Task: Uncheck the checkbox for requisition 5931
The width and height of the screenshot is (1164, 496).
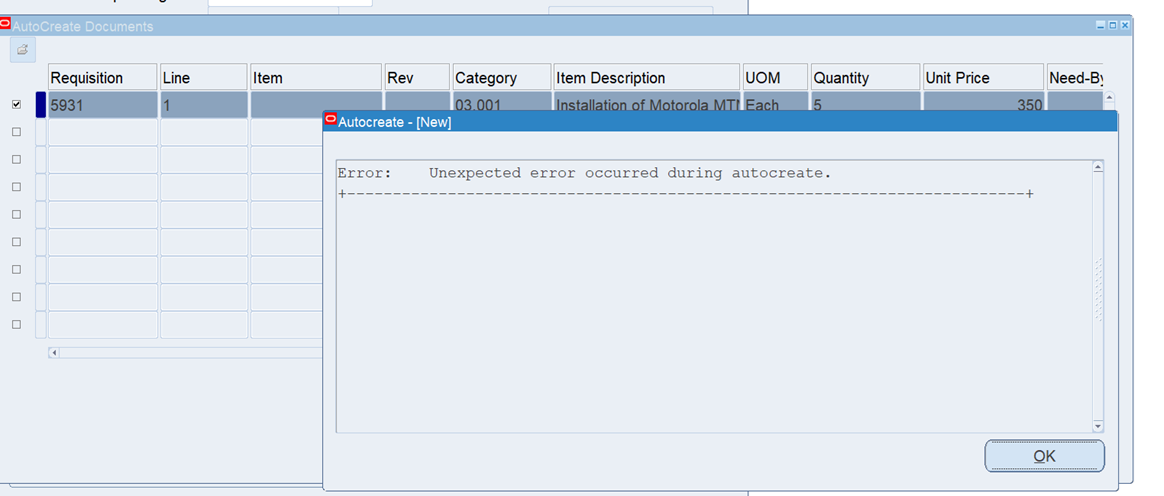Action: tap(16, 105)
